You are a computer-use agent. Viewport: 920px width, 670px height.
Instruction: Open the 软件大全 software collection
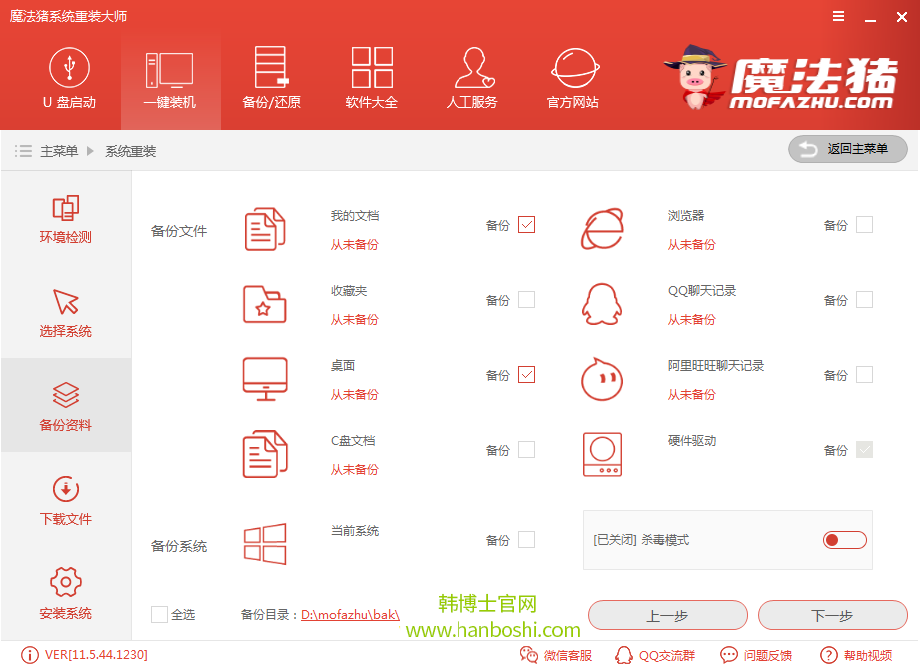(371, 80)
